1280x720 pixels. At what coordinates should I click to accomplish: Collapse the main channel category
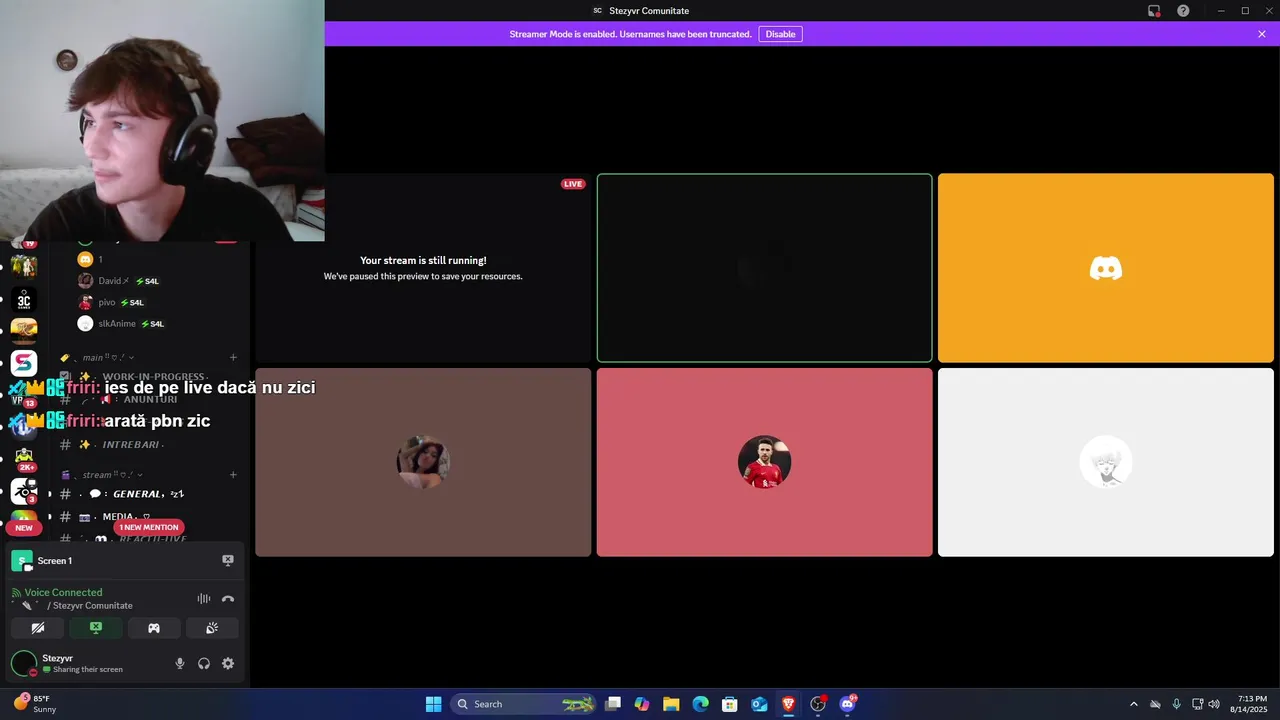97,357
